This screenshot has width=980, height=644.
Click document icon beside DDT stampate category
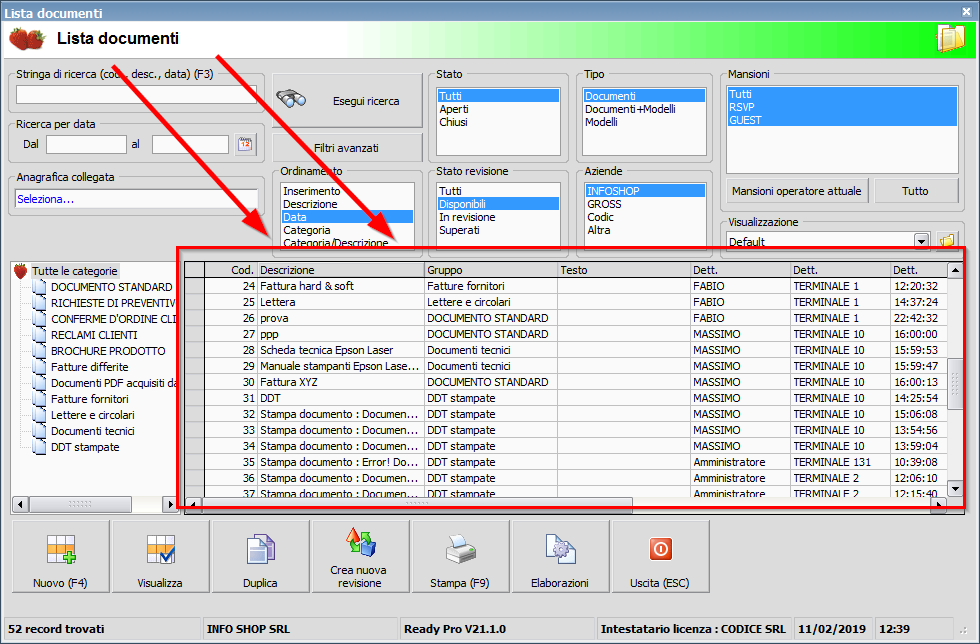pos(39,447)
